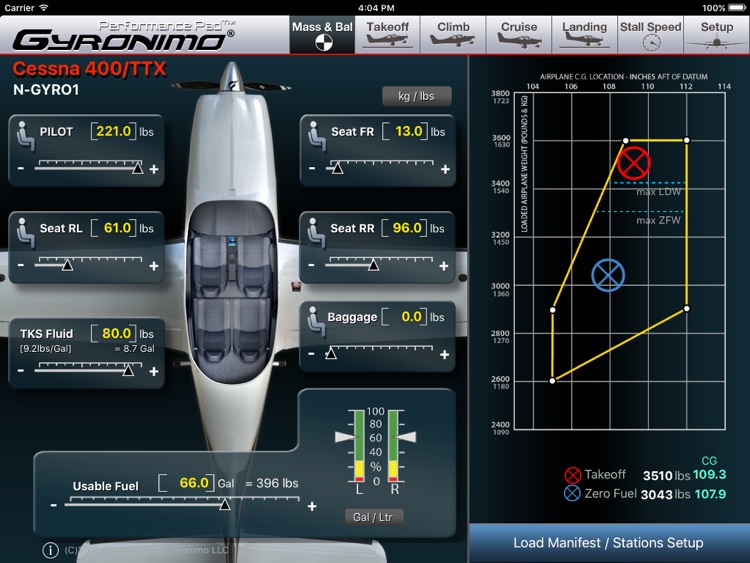The height and width of the screenshot is (563, 750).
Task: Increase Seat RL weight with plus
Action: pos(154,265)
